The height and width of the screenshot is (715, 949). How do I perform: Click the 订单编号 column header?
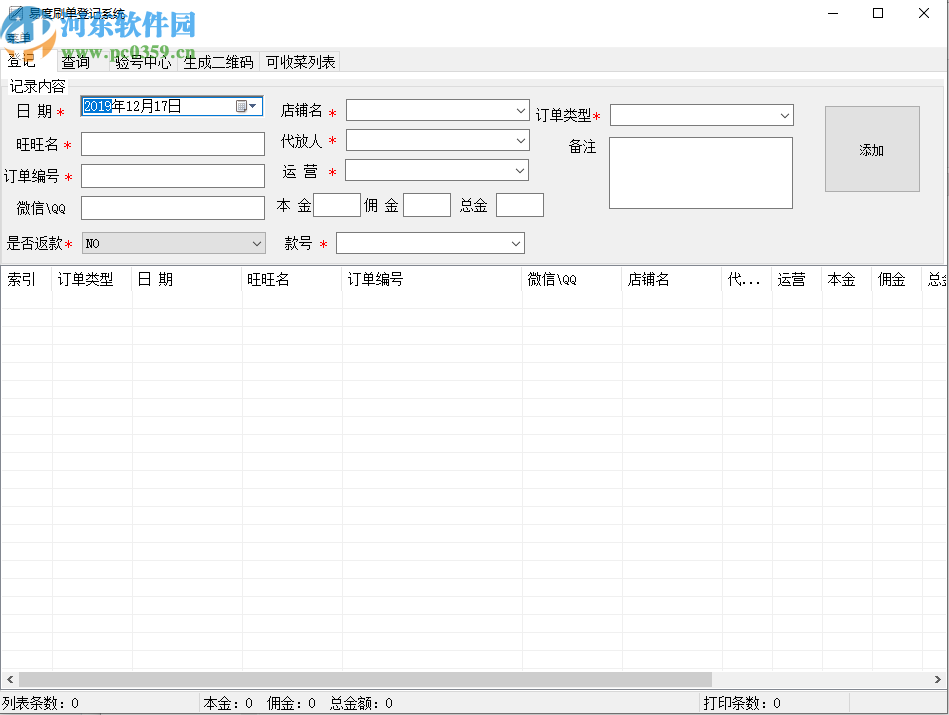pyautogui.click(x=432, y=279)
